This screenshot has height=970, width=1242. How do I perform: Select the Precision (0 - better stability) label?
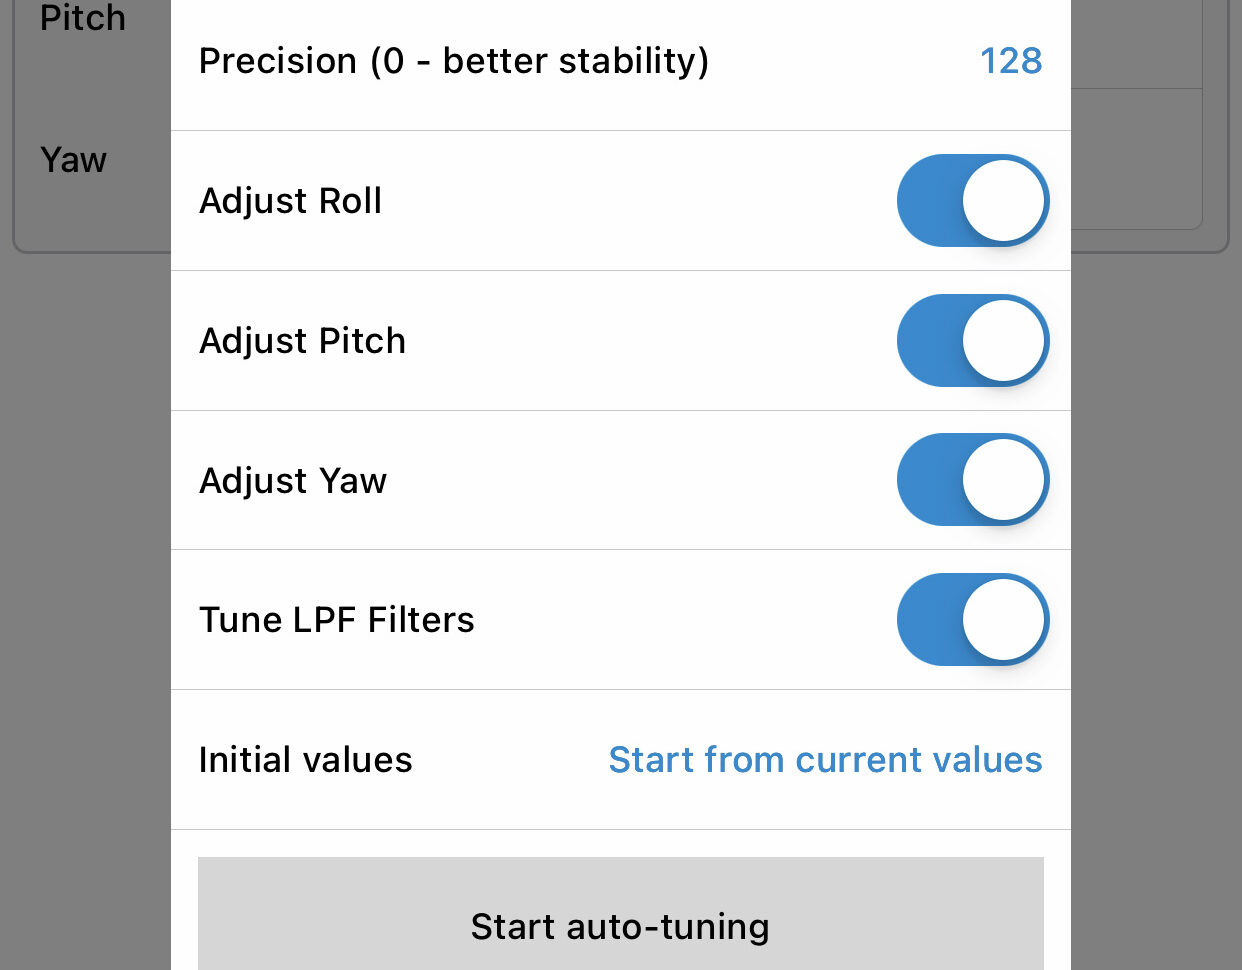(x=454, y=61)
